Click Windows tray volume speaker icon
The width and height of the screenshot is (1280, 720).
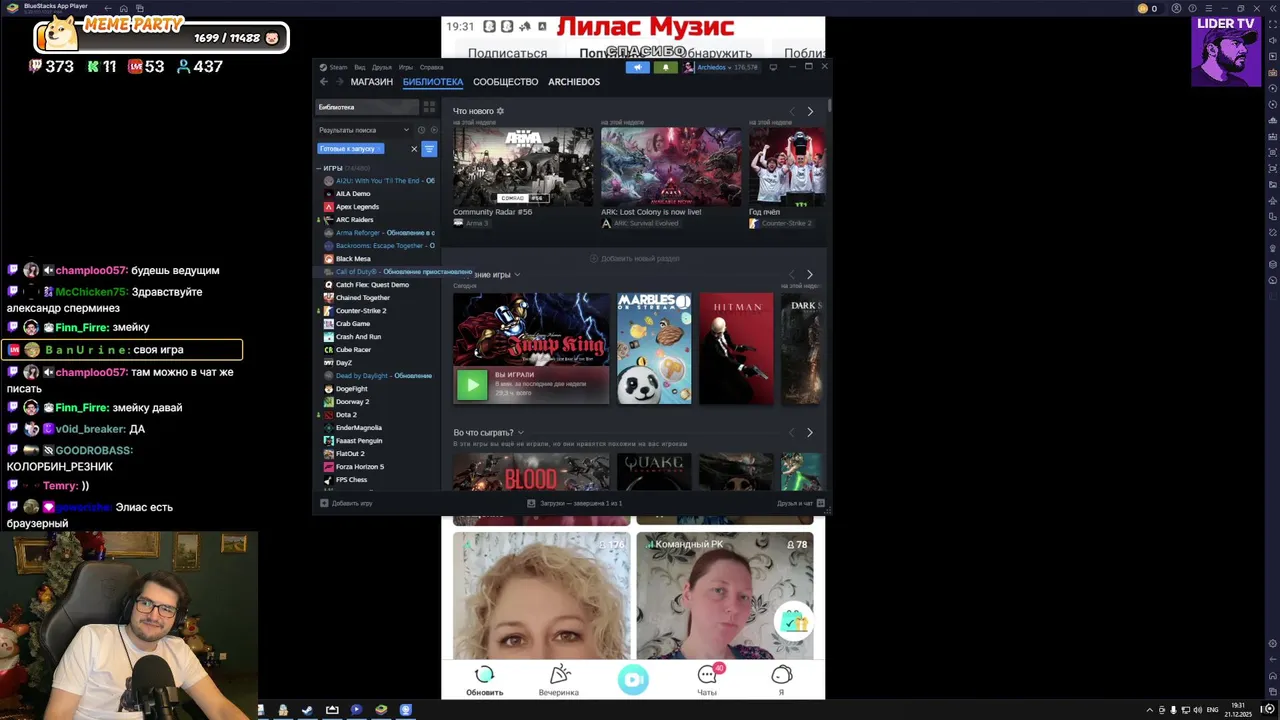click(1196, 710)
